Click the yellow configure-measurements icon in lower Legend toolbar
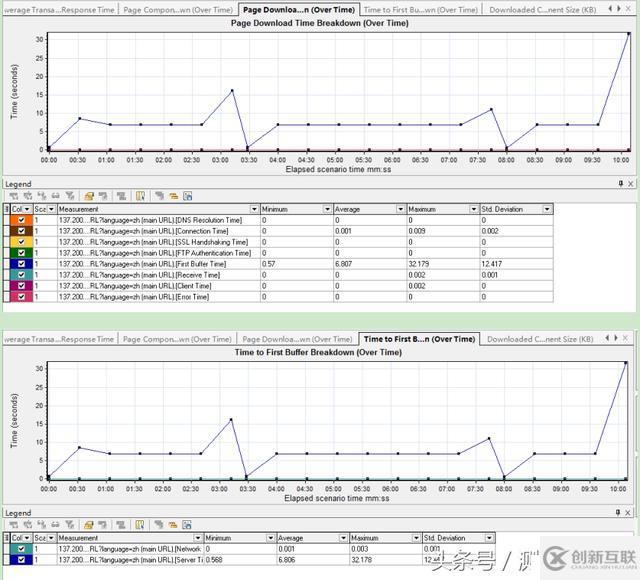Image resolution: width=640 pixels, height=580 pixels. pyautogui.click(x=89, y=525)
